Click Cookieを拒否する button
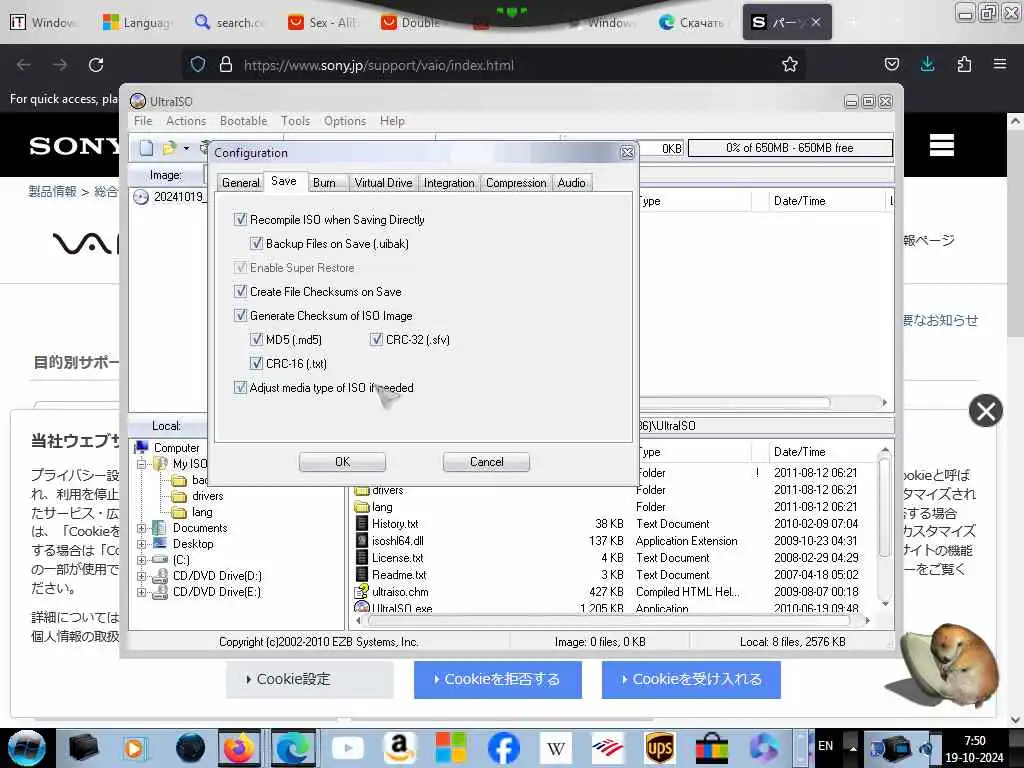Screen dimensions: 1024x768 (x=498, y=679)
